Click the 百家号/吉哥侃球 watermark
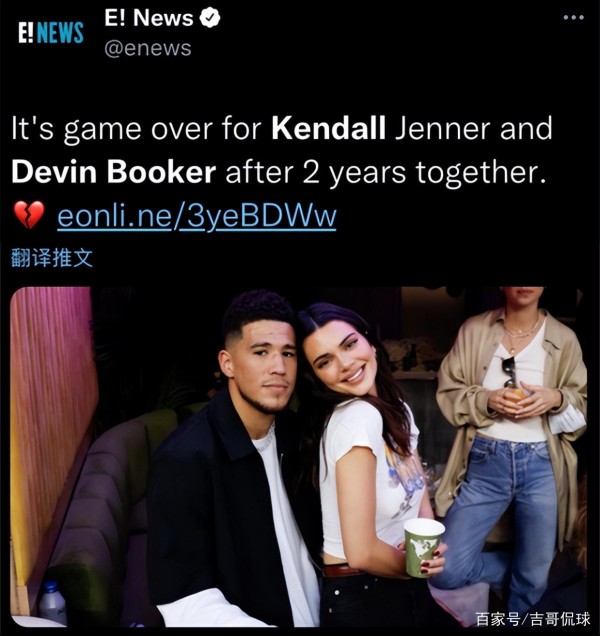The image size is (600, 636). [533, 619]
